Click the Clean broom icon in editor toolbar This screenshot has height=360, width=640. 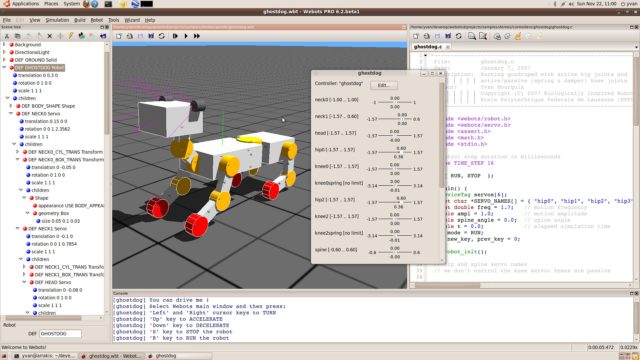click(x=518, y=36)
